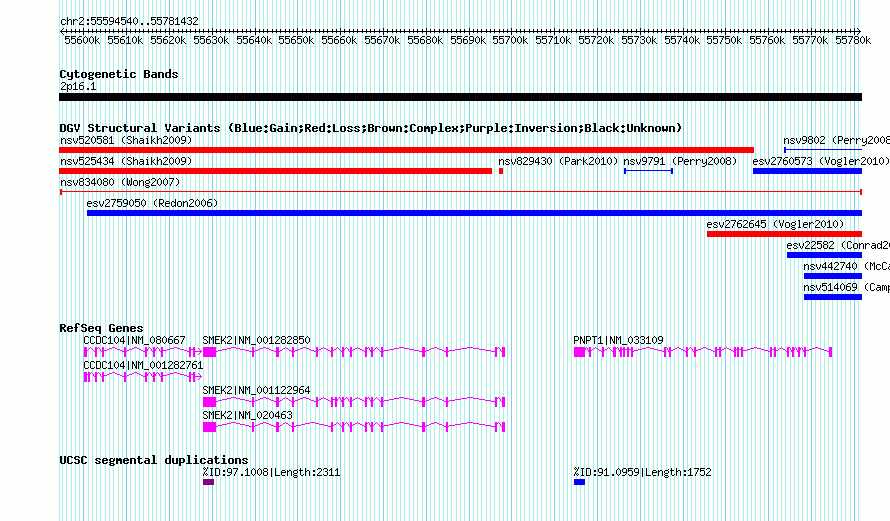Select the nsv9802 (Perry2008) thin blue interval
Screen dimensions: 890x521
pos(823,150)
